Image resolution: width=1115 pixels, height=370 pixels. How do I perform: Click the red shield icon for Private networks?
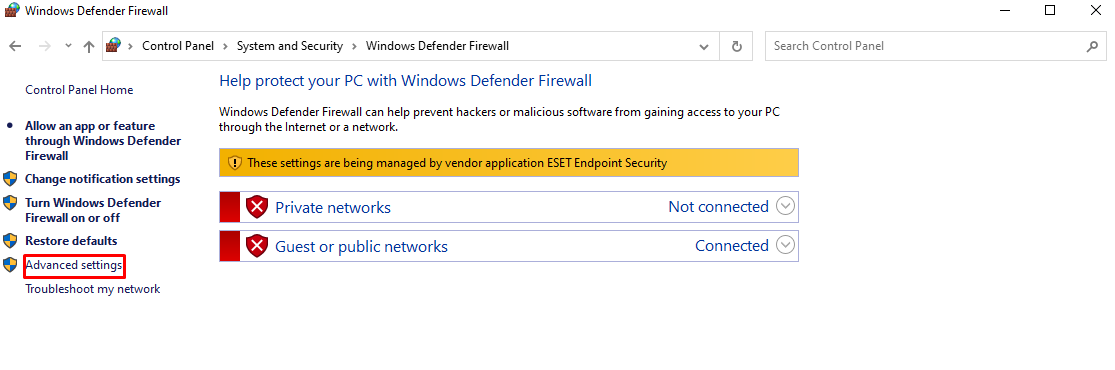257,207
